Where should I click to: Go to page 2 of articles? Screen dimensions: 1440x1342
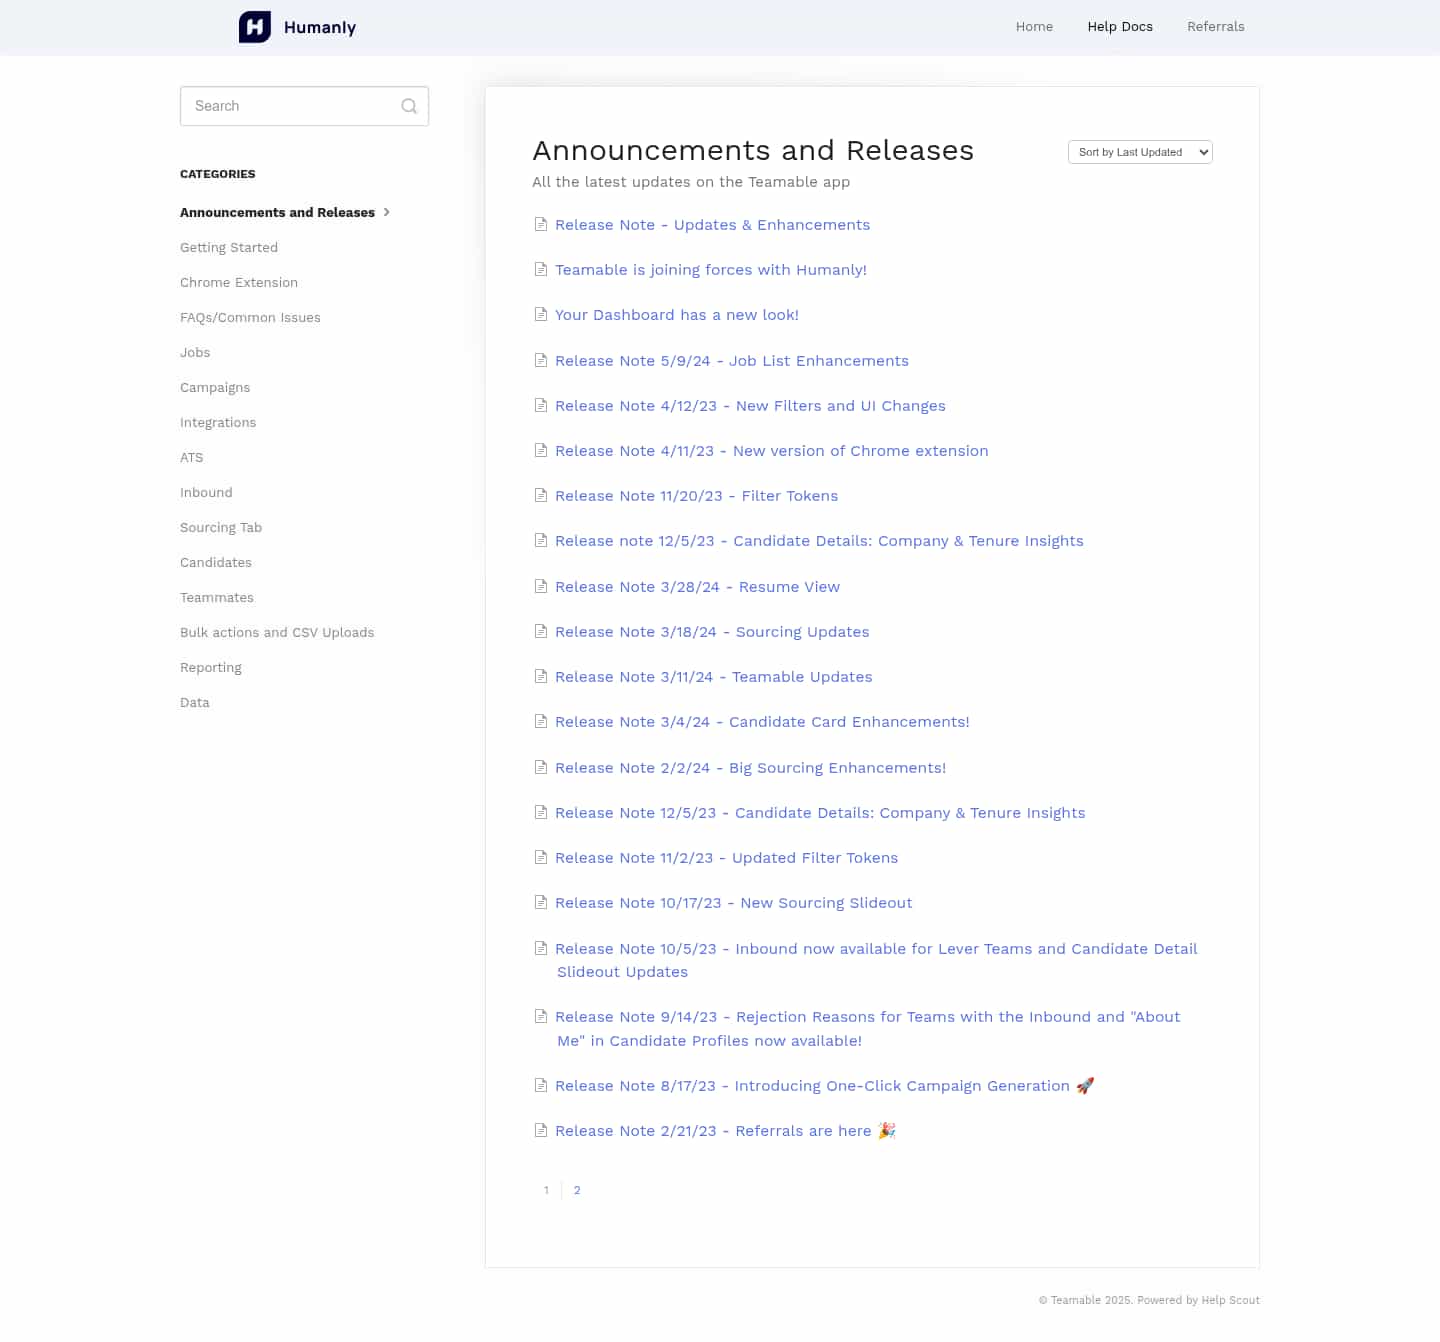577,1190
